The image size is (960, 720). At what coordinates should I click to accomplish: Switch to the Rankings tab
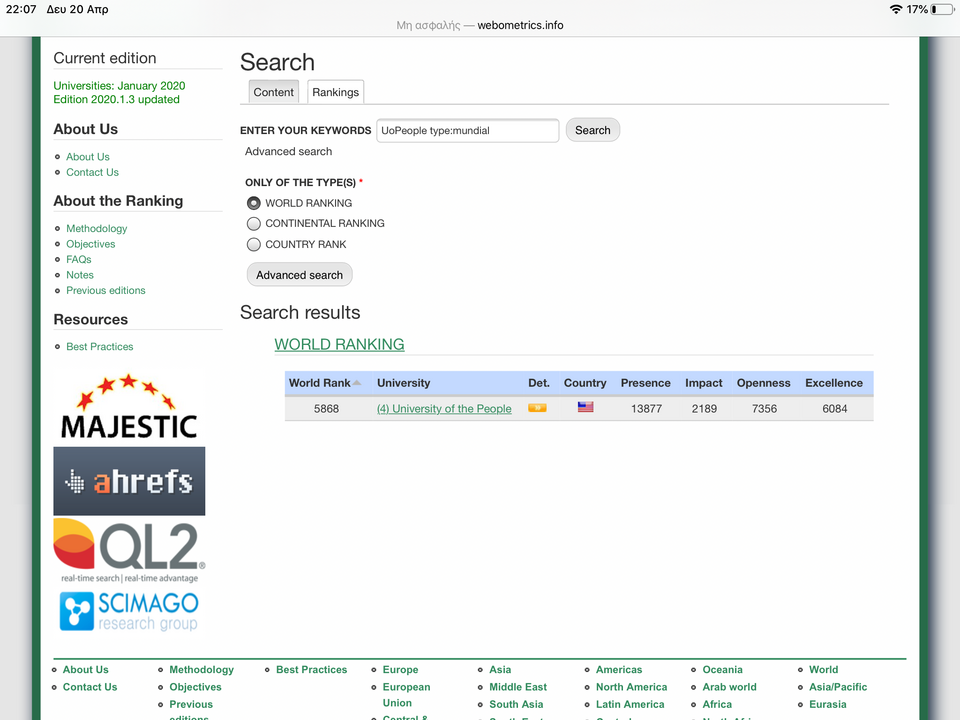pyautogui.click(x=336, y=92)
